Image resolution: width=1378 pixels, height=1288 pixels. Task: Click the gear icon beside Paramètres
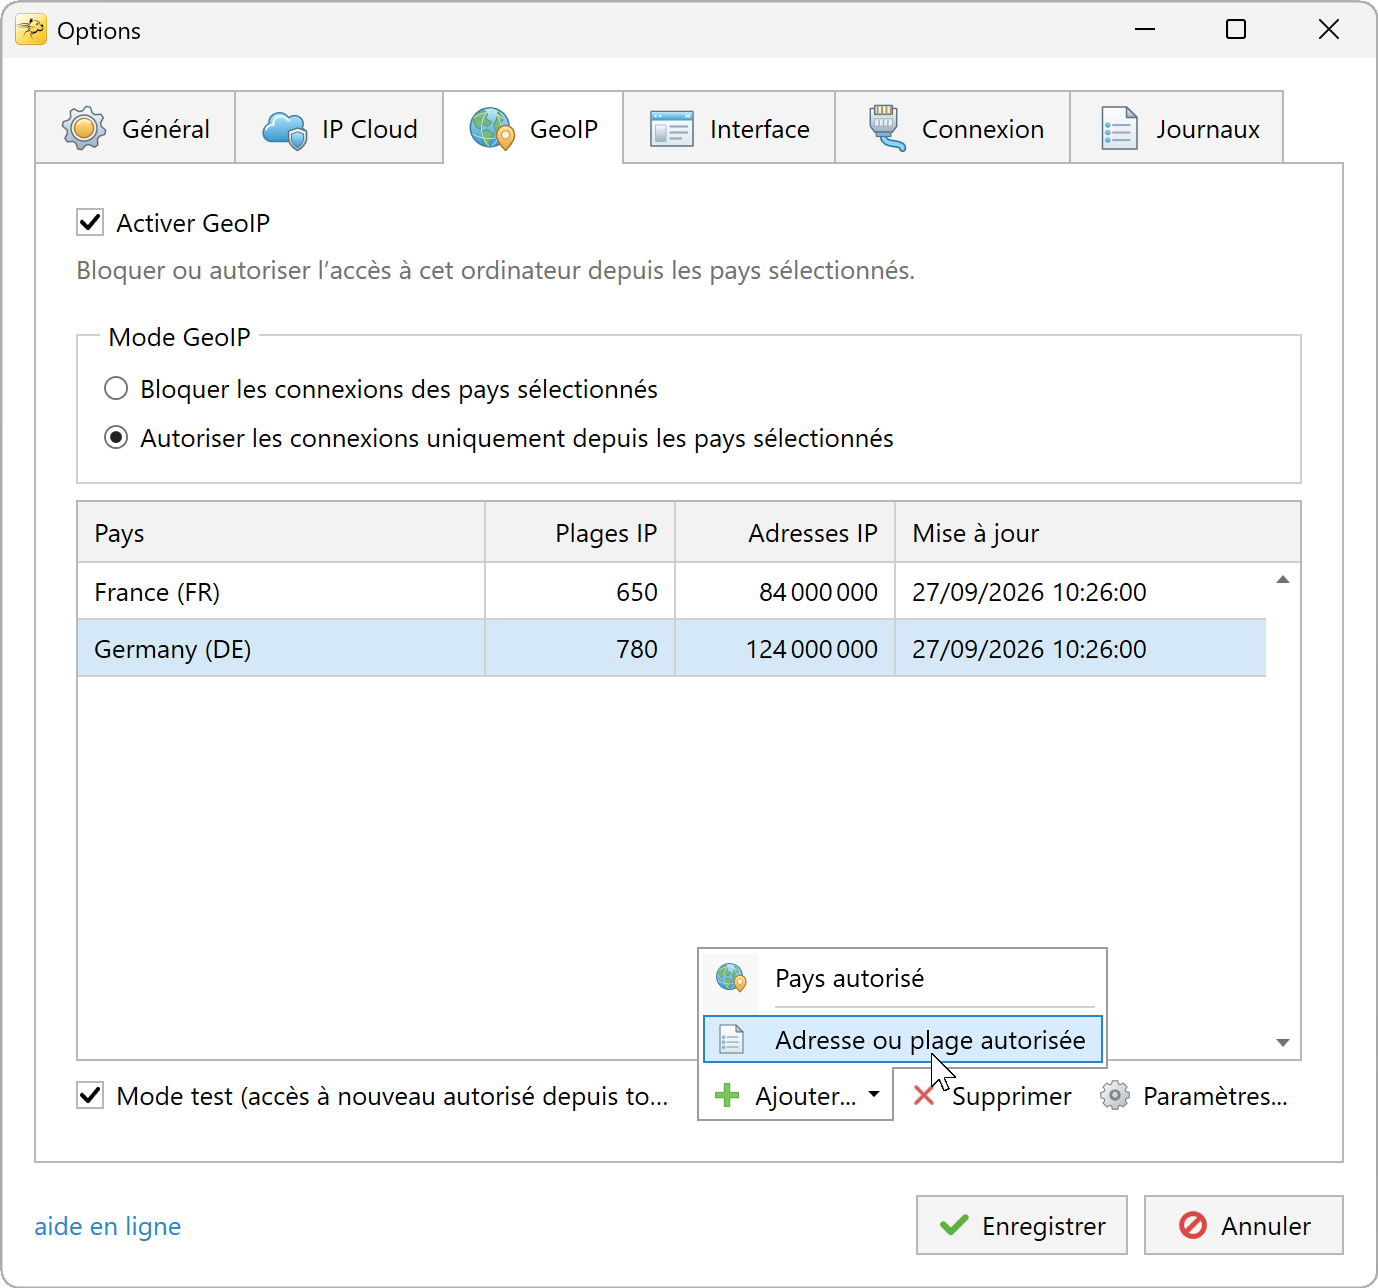click(1115, 1096)
